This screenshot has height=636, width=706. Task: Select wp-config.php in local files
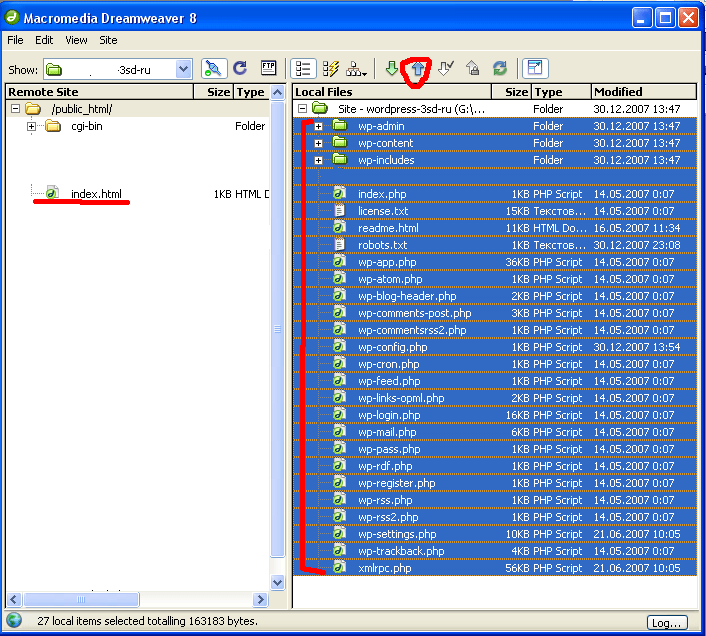click(x=392, y=347)
